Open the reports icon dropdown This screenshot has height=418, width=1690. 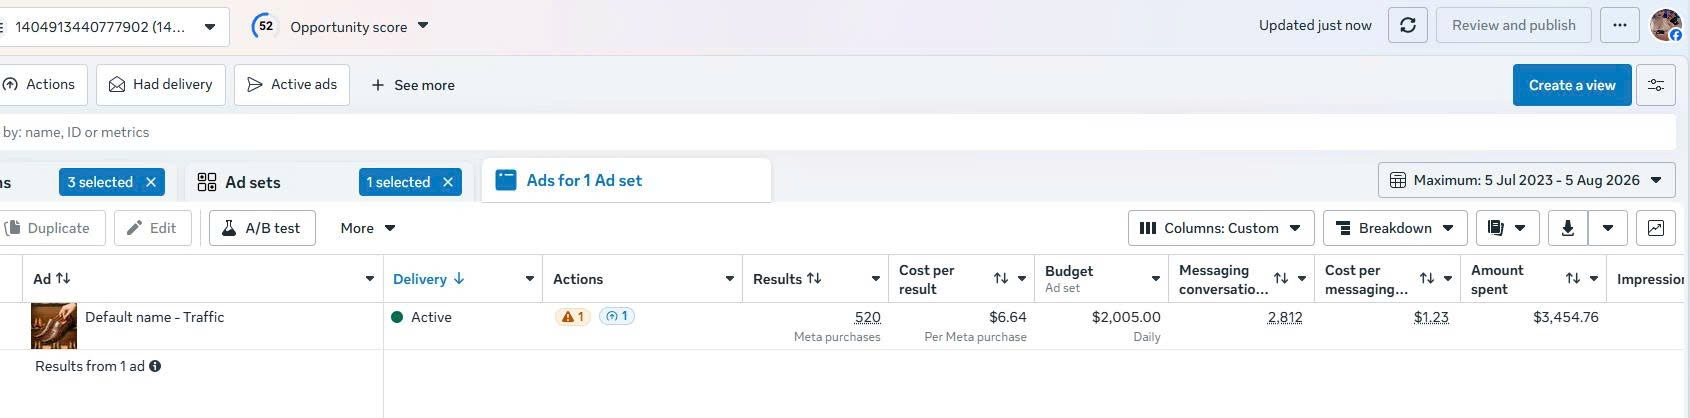pyautogui.click(x=1507, y=228)
